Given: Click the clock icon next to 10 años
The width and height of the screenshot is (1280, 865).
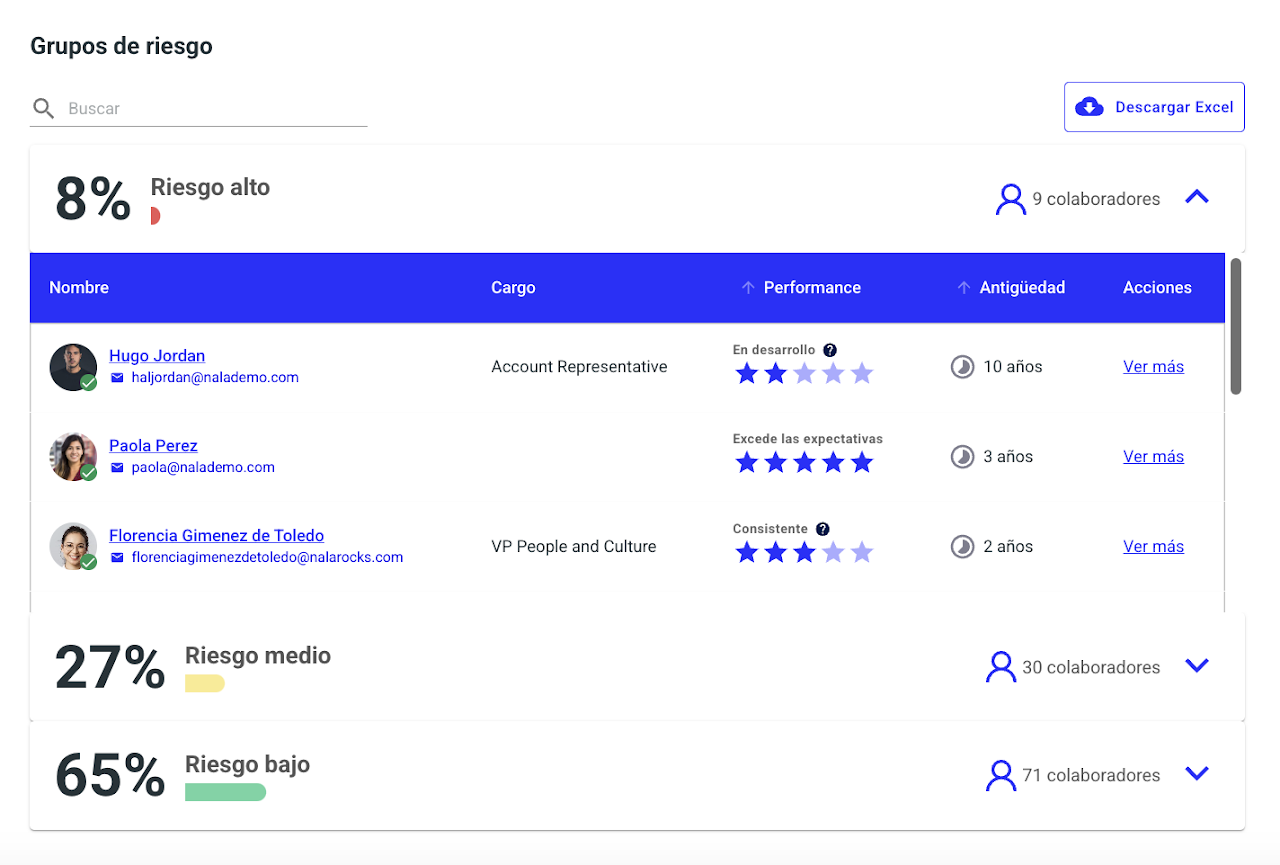Looking at the screenshot, I should point(962,367).
